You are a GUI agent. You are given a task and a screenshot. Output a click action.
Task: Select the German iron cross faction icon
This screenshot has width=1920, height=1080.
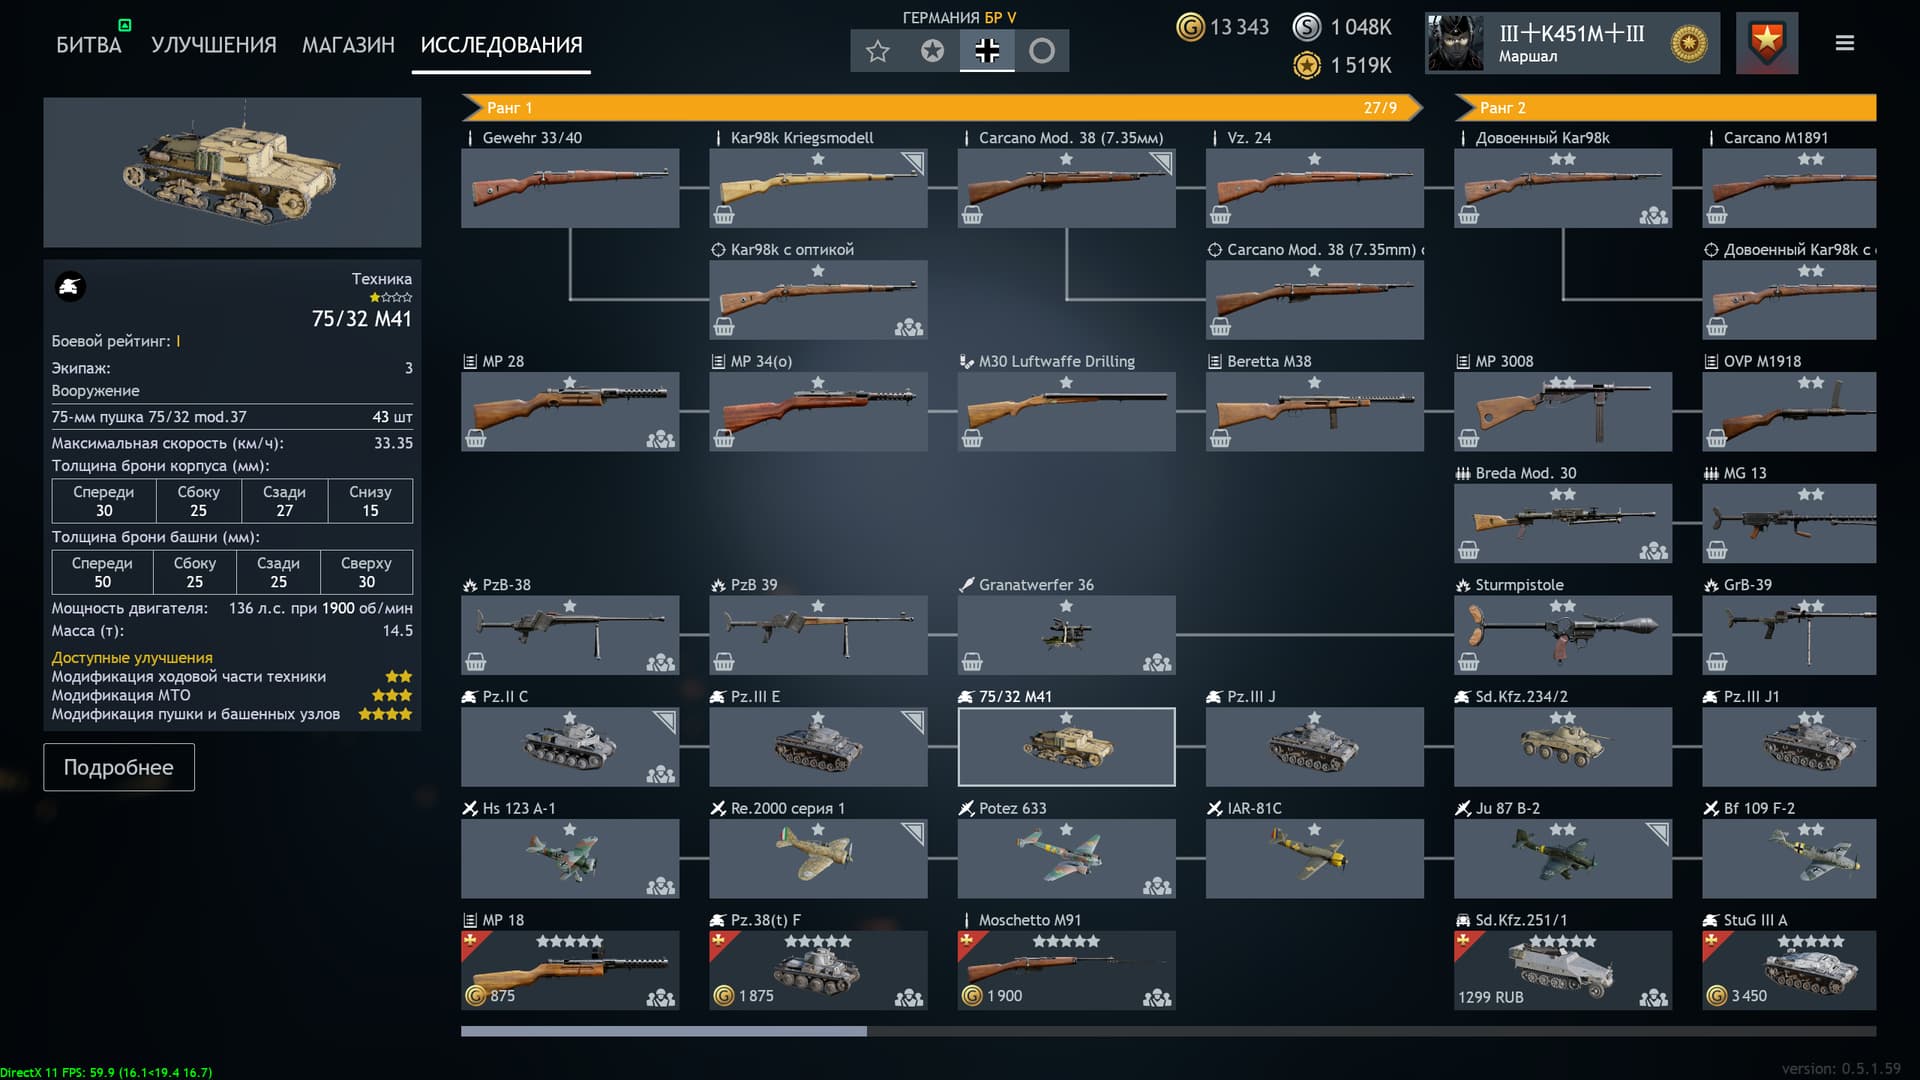(x=987, y=51)
